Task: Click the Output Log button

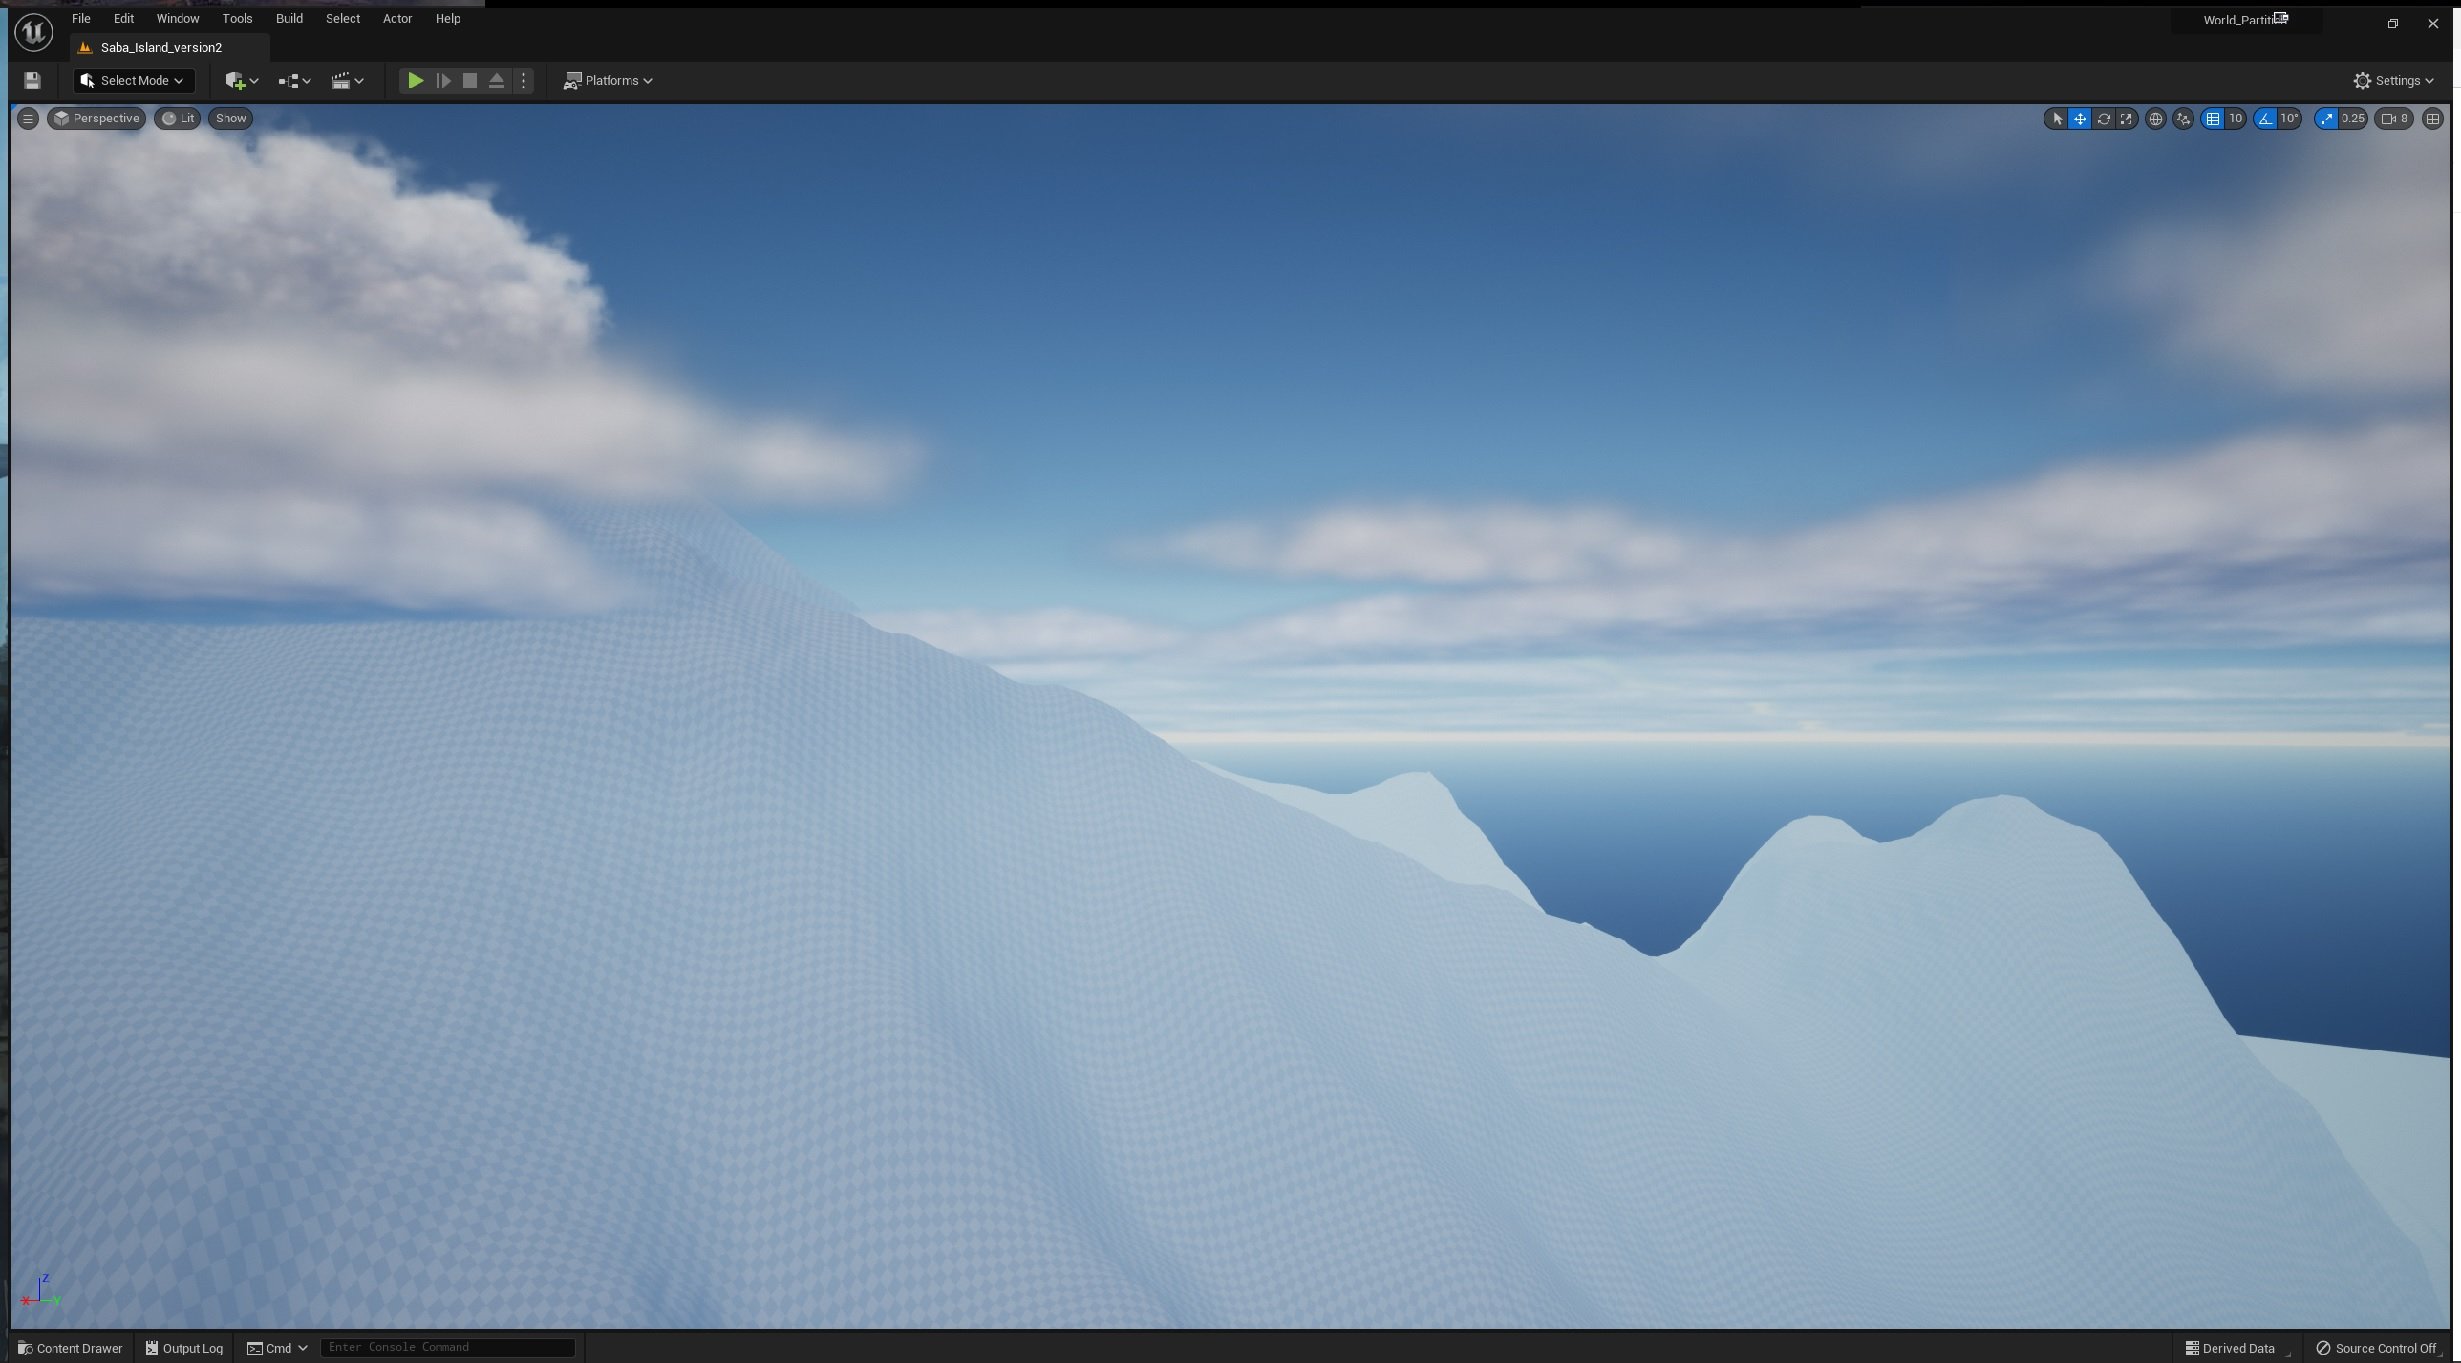Action: click(x=184, y=1348)
